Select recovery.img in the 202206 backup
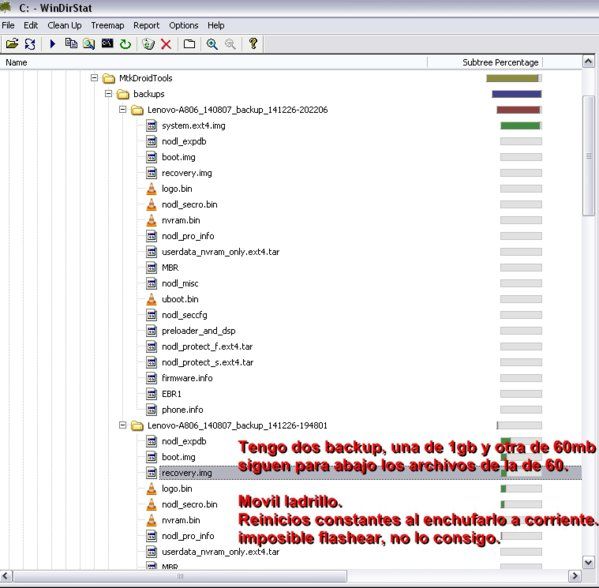Screen dimensions: 599x588 coord(187,173)
